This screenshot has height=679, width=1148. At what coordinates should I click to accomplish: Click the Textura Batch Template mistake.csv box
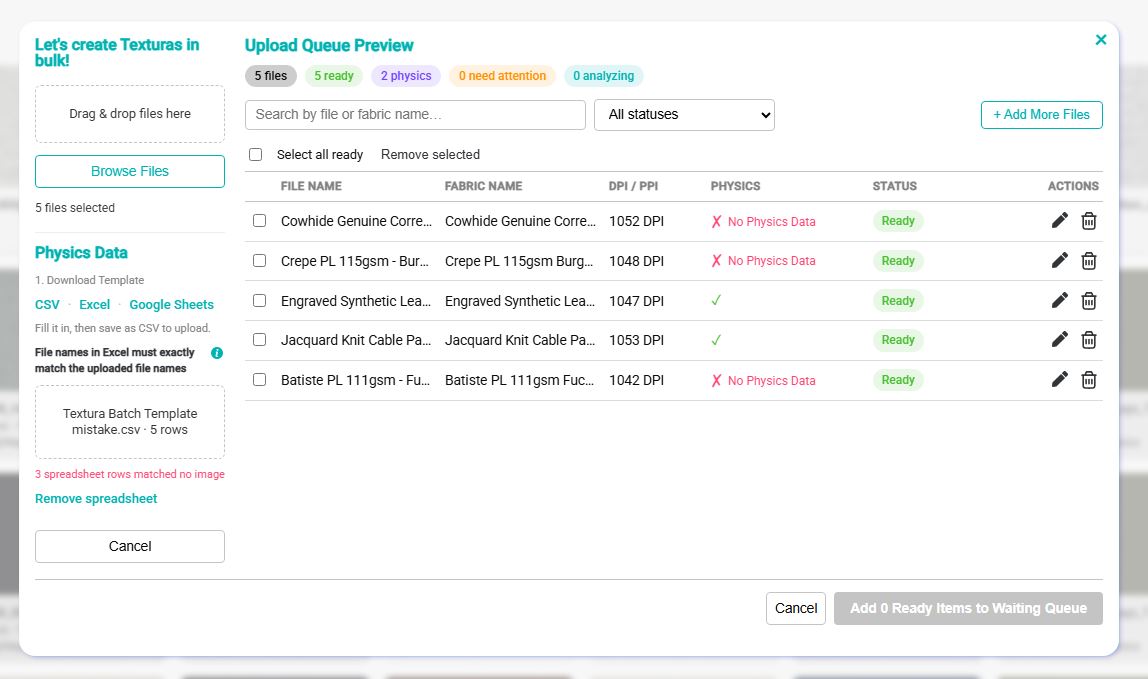click(130, 422)
